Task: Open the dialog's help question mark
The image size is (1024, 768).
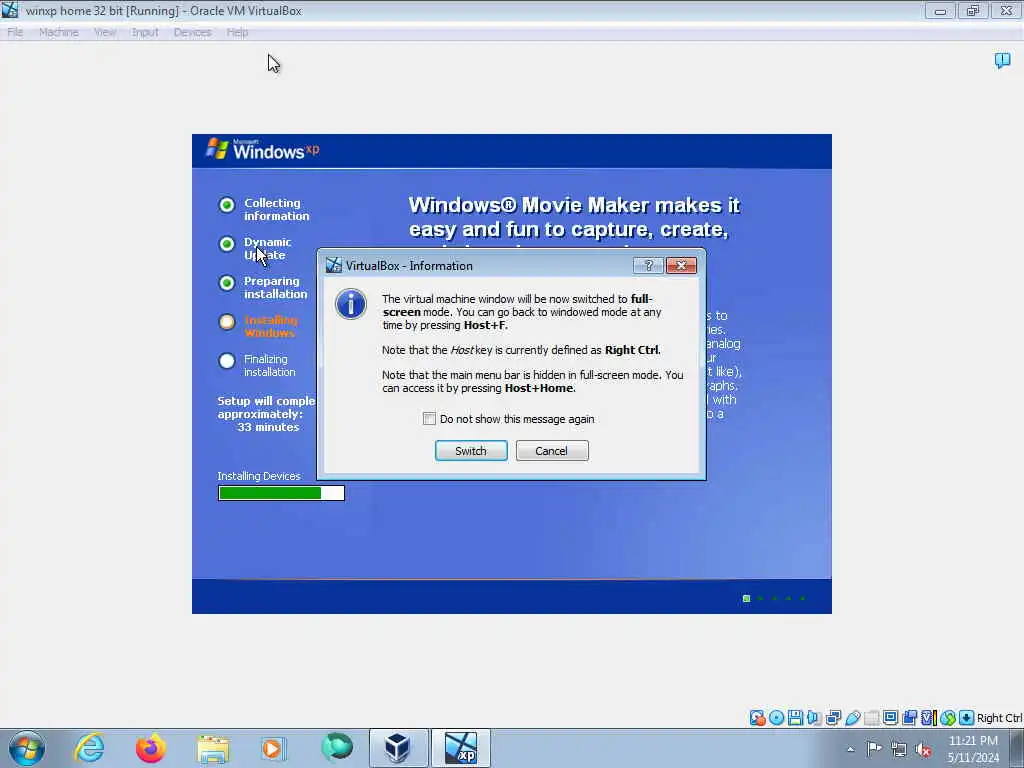Action: tap(648, 265)
